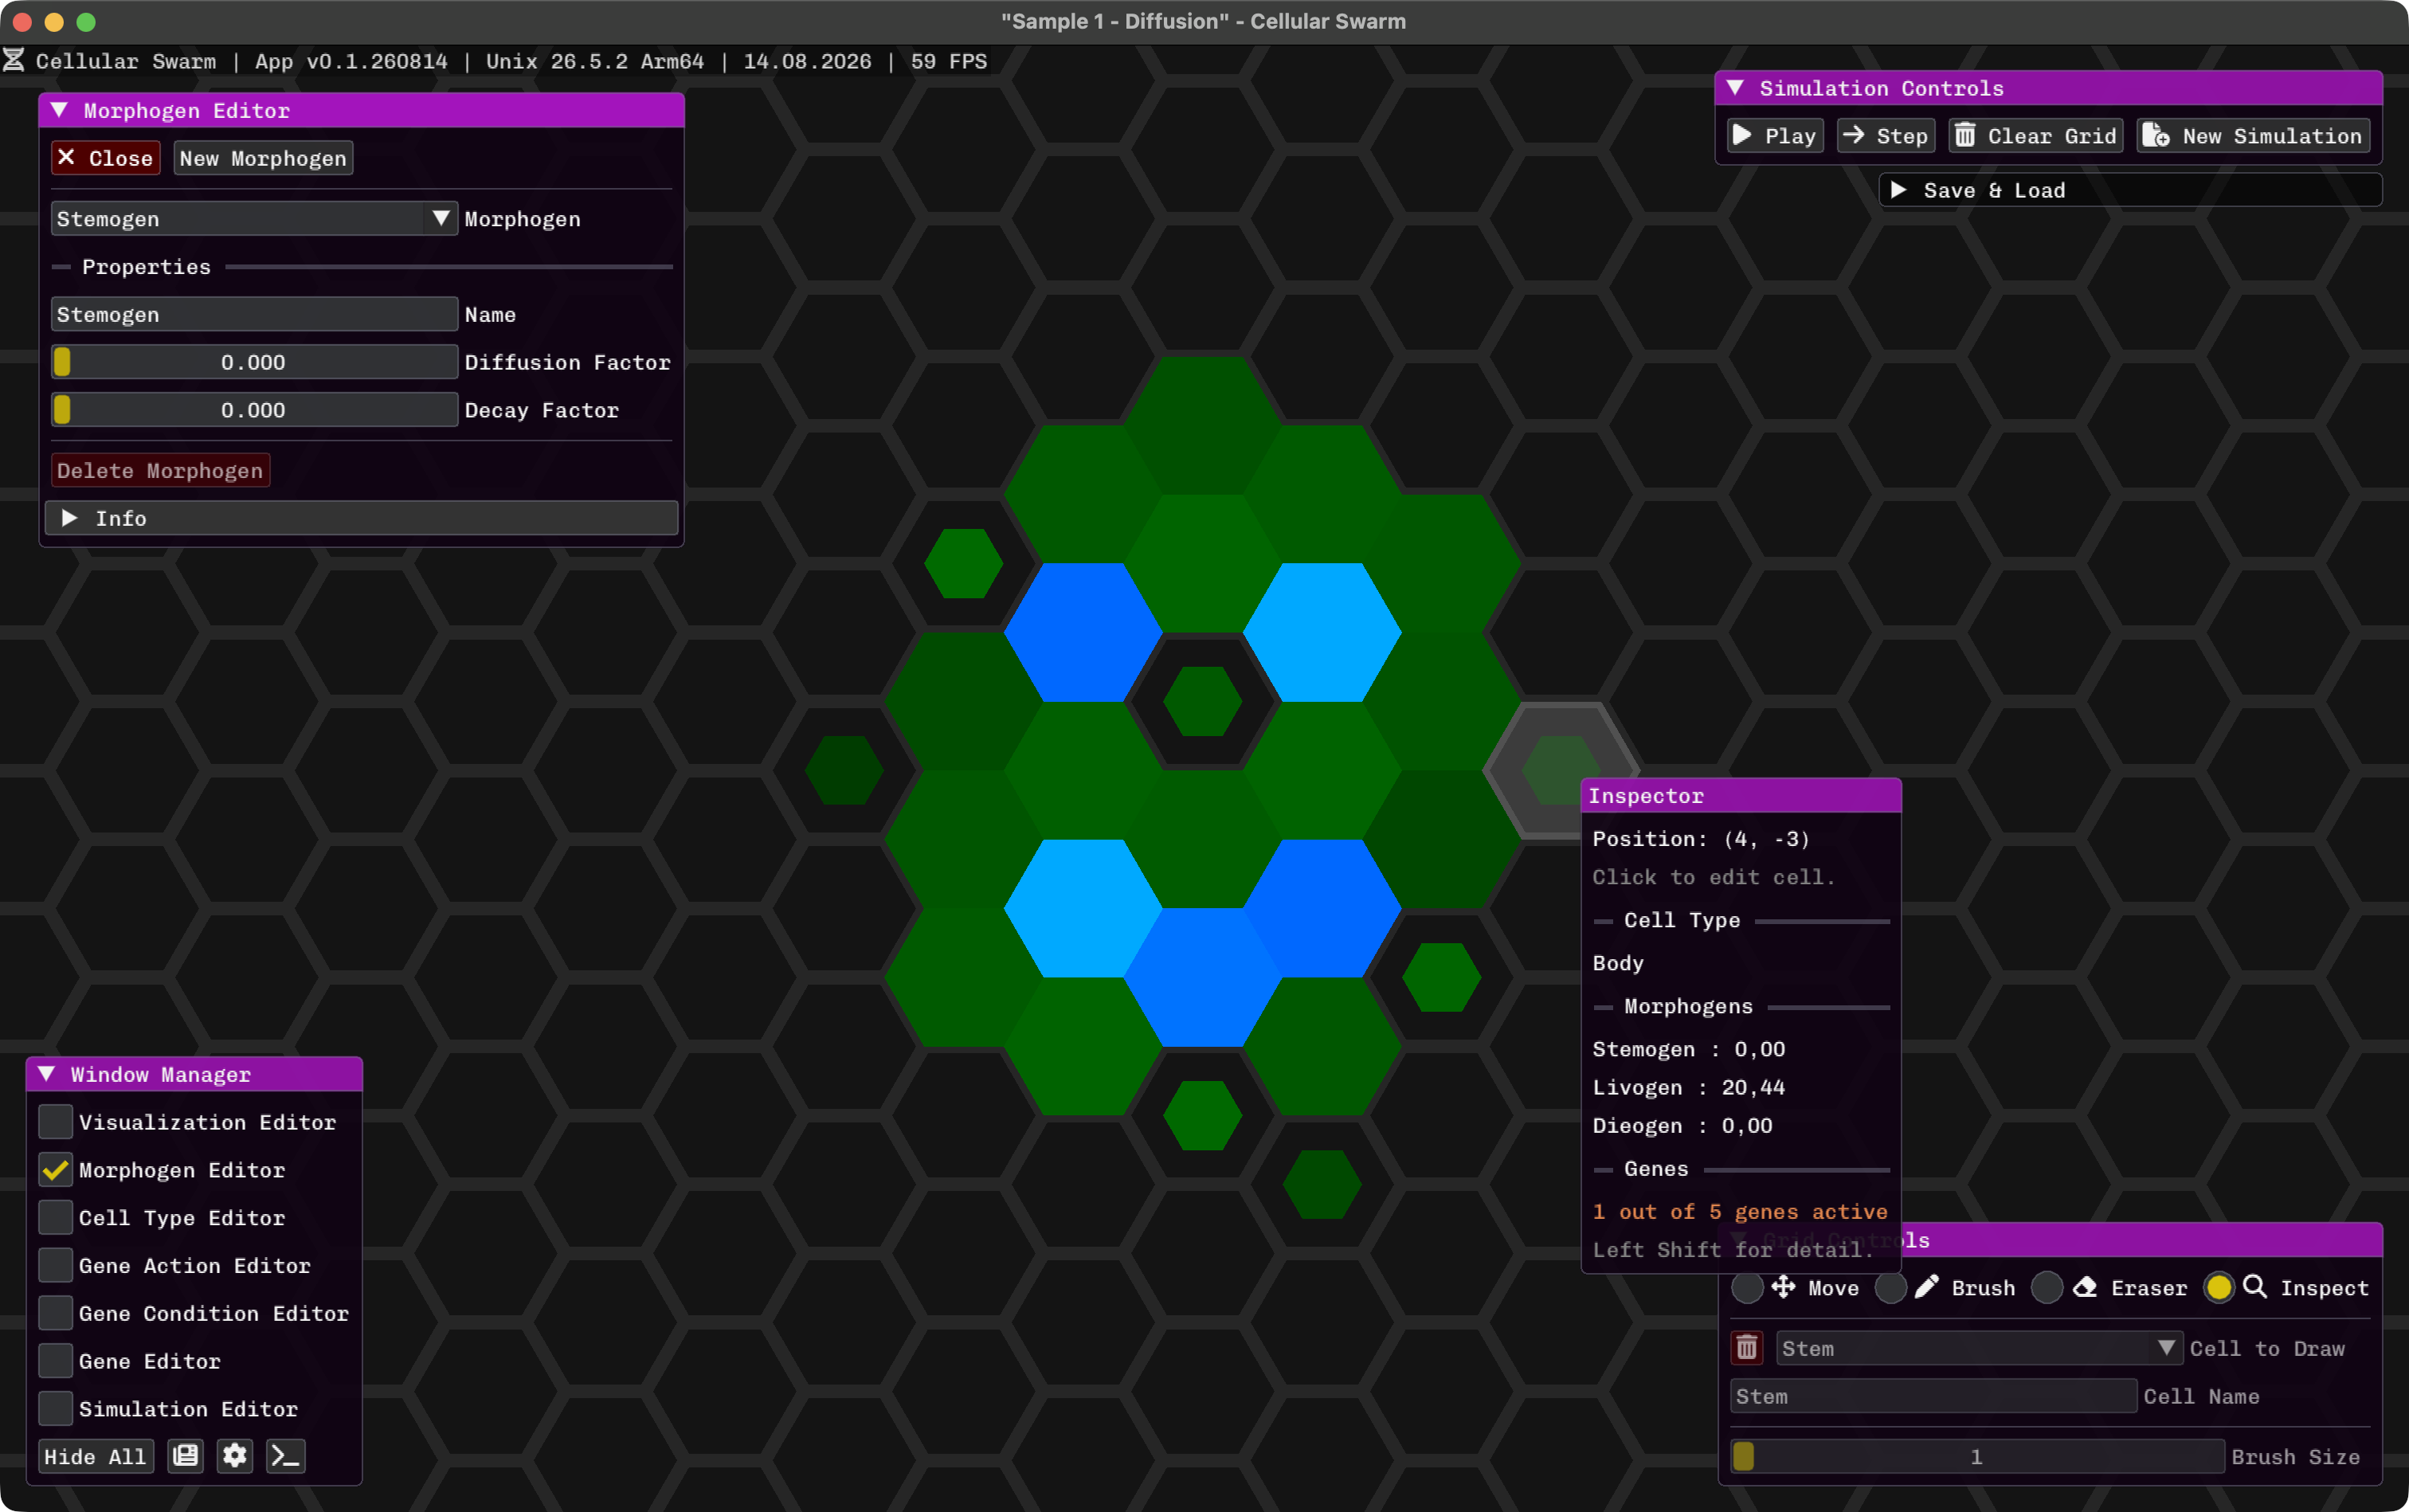Image resolution: width=2409 pixels, height=1512 pixels.
Task: Create a New Simulation via file-plus icon
Action: tap(2253, 136)
